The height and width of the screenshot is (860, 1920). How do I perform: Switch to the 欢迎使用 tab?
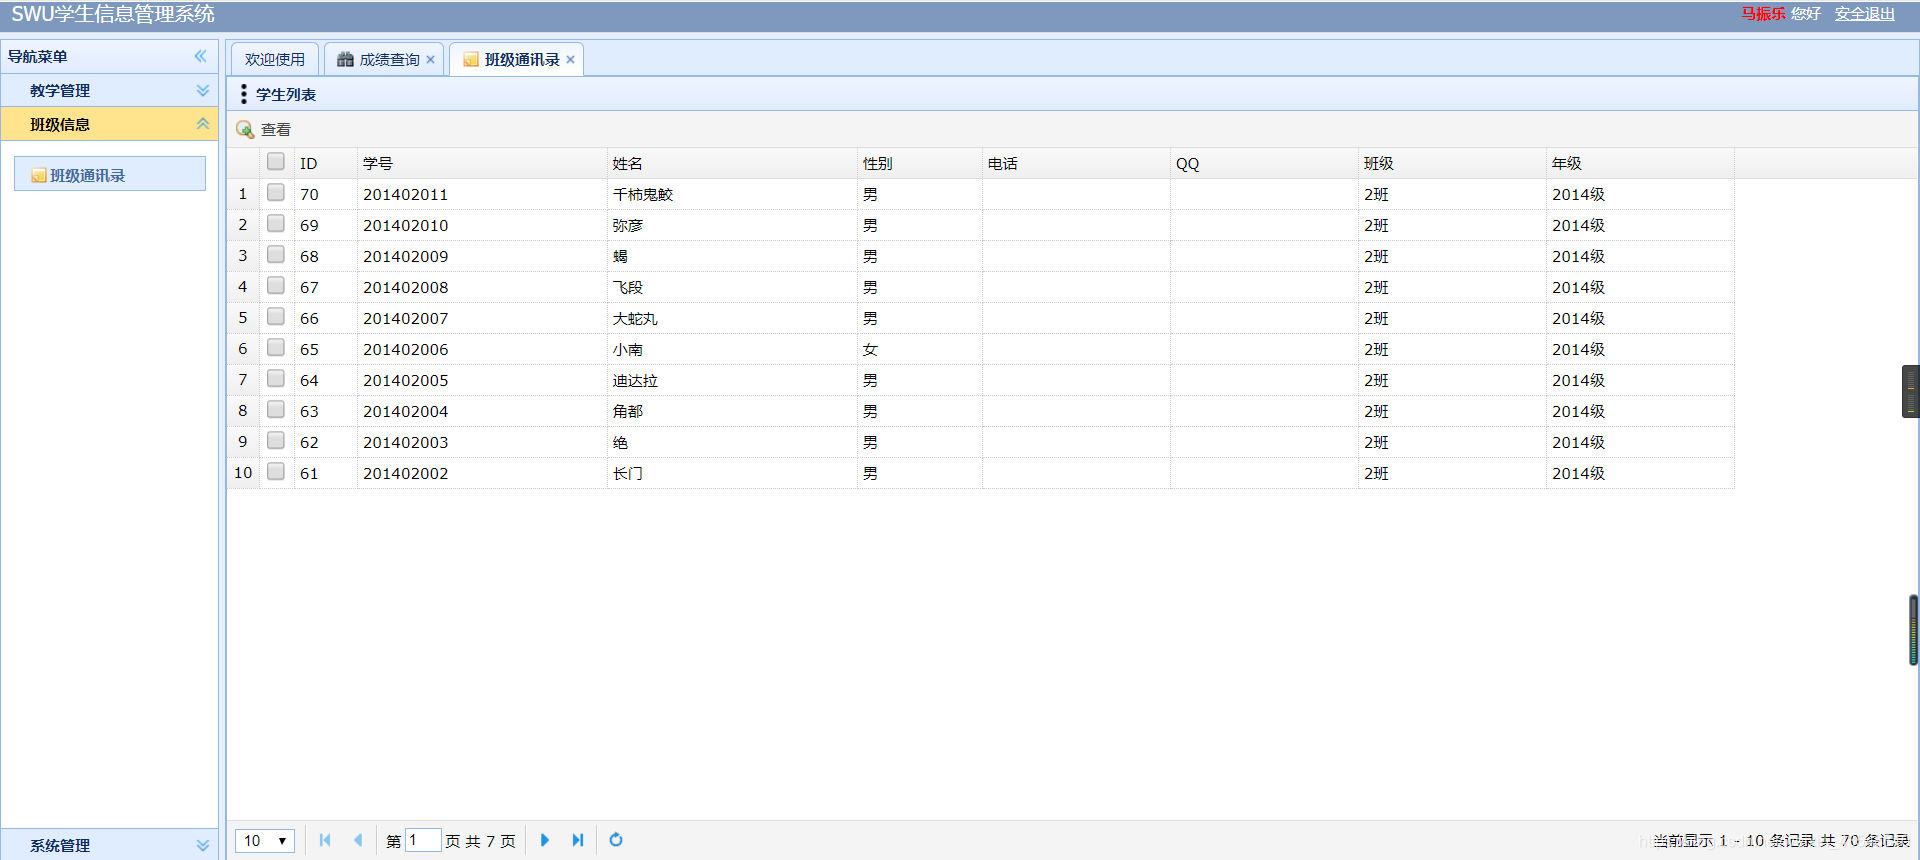[x=275, y=60]
